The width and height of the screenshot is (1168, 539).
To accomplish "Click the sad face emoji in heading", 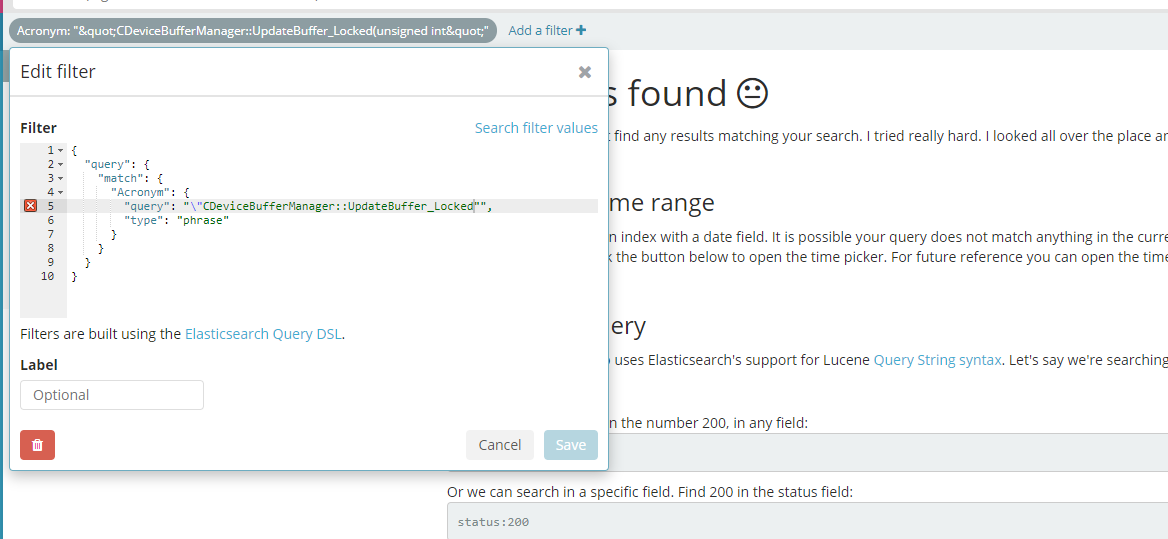I will tap(752, 94).
